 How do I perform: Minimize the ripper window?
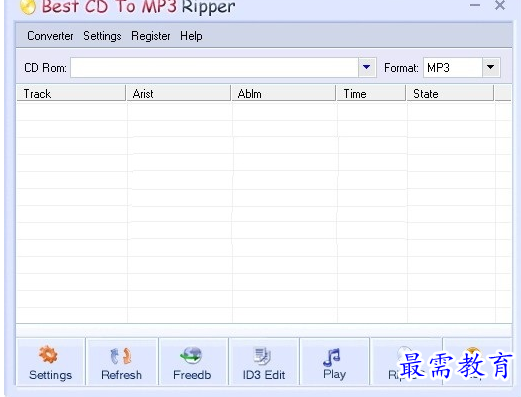pos(475,5)
